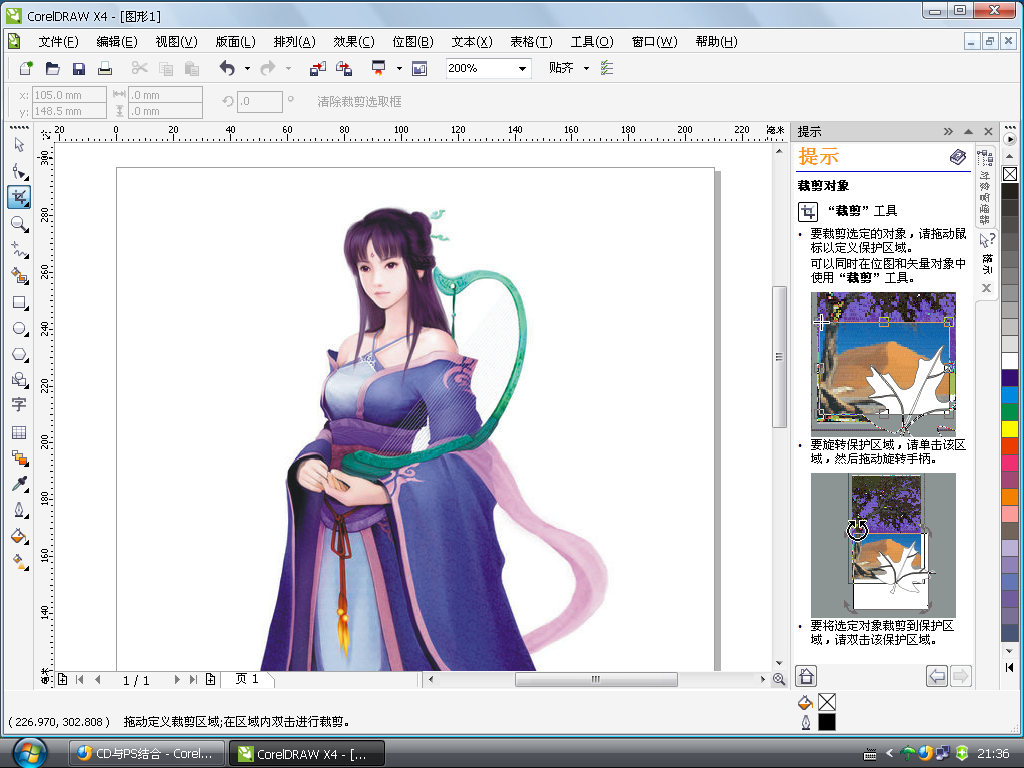Select the Rectangle tool
The width and height of the screenshot is (1024, 768).
[x=18, y=302]
